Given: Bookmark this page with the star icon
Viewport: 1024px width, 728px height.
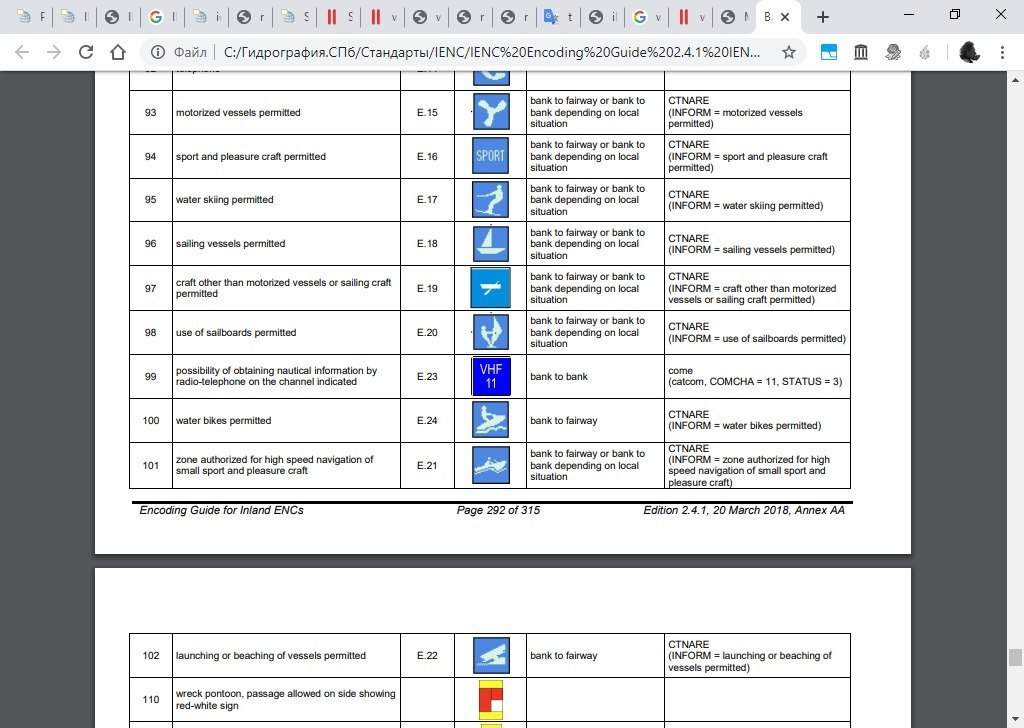Looking at the screenshot, I should tap(789, 52).
